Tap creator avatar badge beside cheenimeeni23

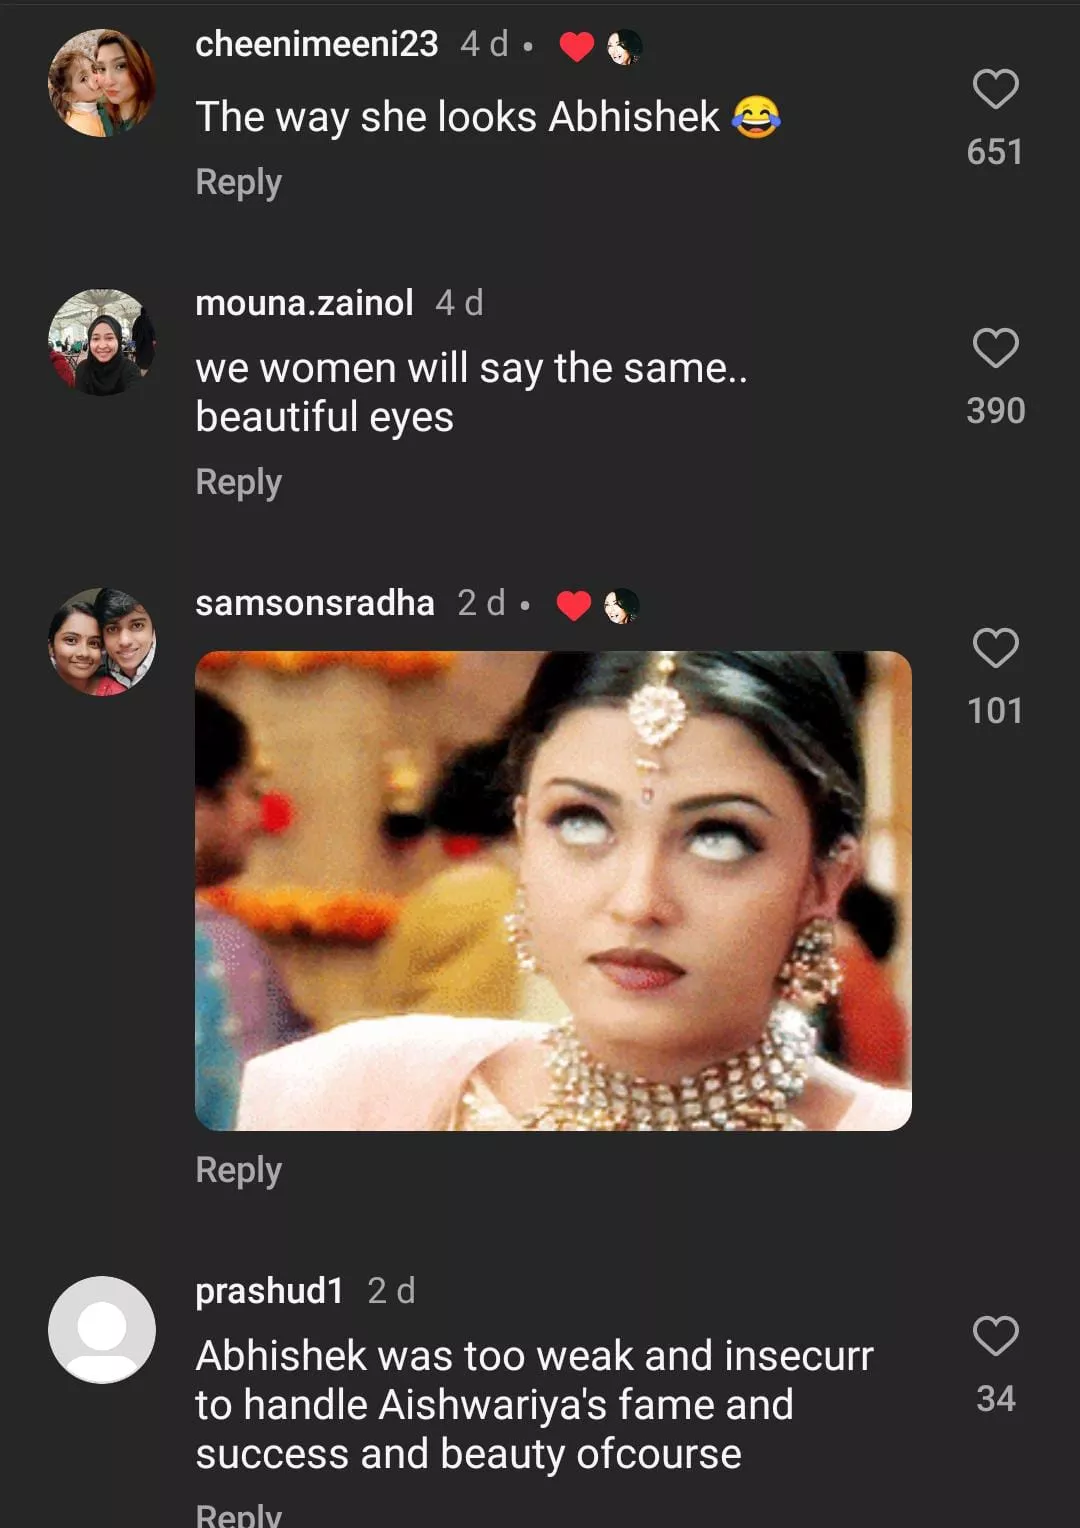point(625,46)
